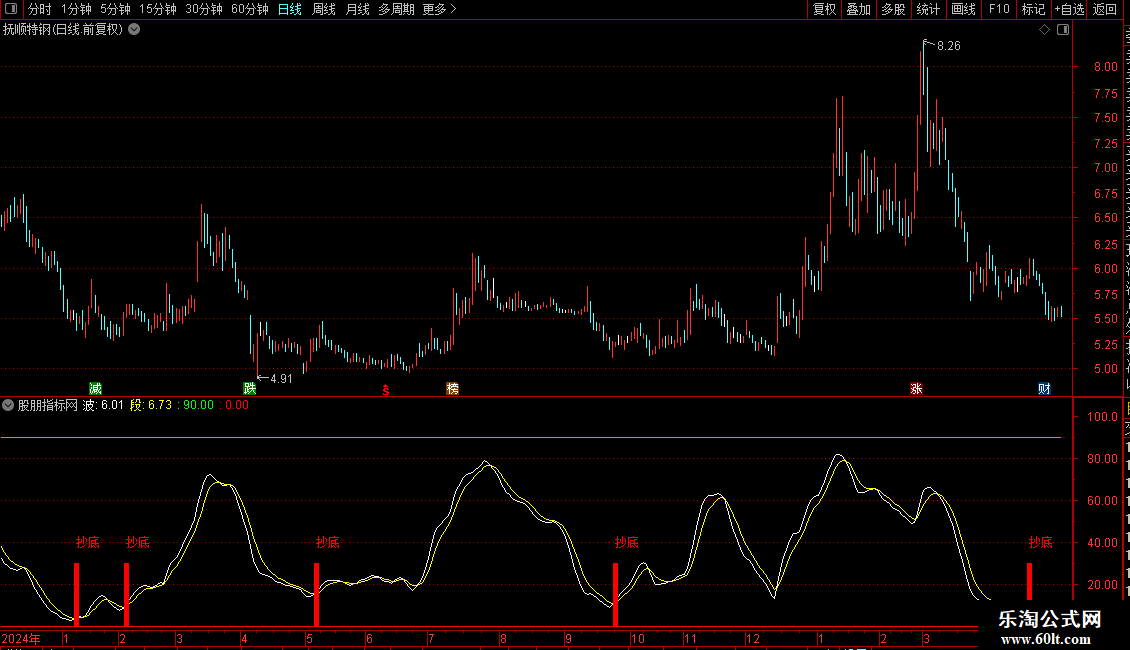This screenshot has width=1130, height=650.
Task: Click the 标记 mark button
Action: point(1033,9)
